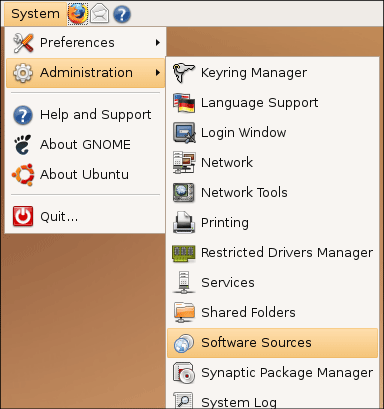Image resolution: width=384 pixels, height=409 pixels.
Task: Click the Preferences wrench-and-screwdriver icon
Action: click(x=23, y=43)
